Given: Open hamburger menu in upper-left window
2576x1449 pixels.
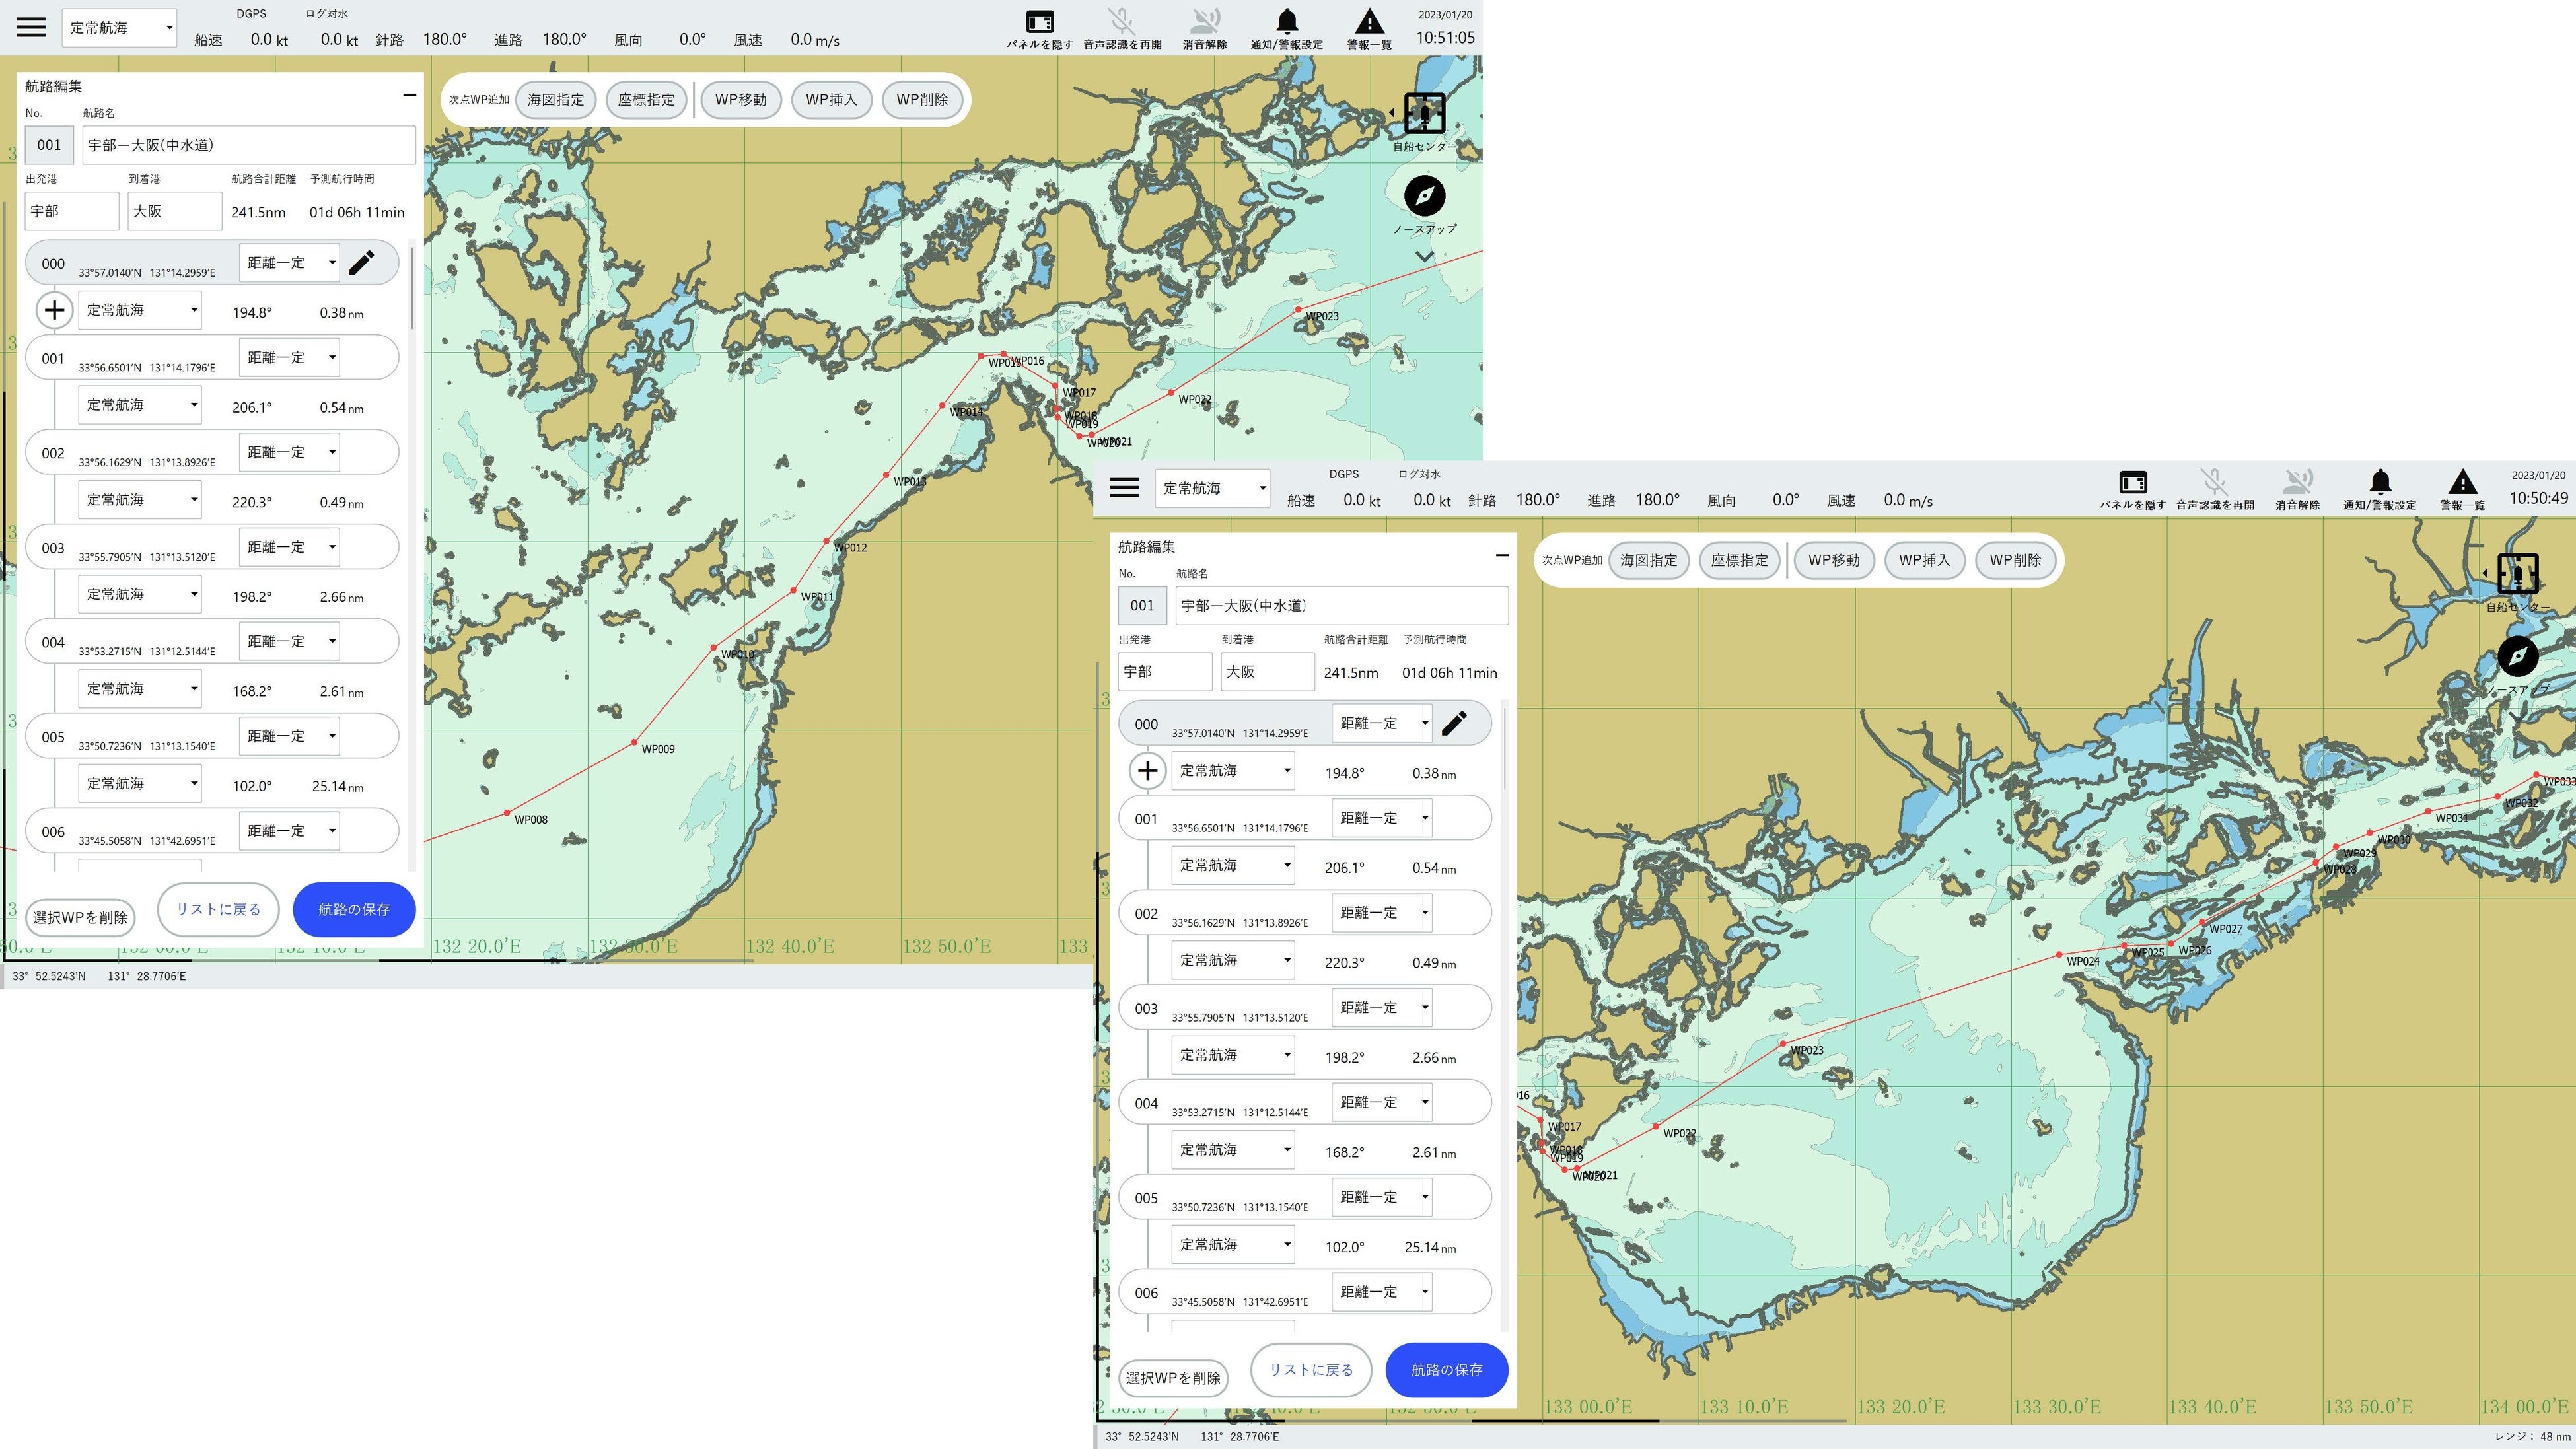Looking at the screenshot, I should pos(31,27).
